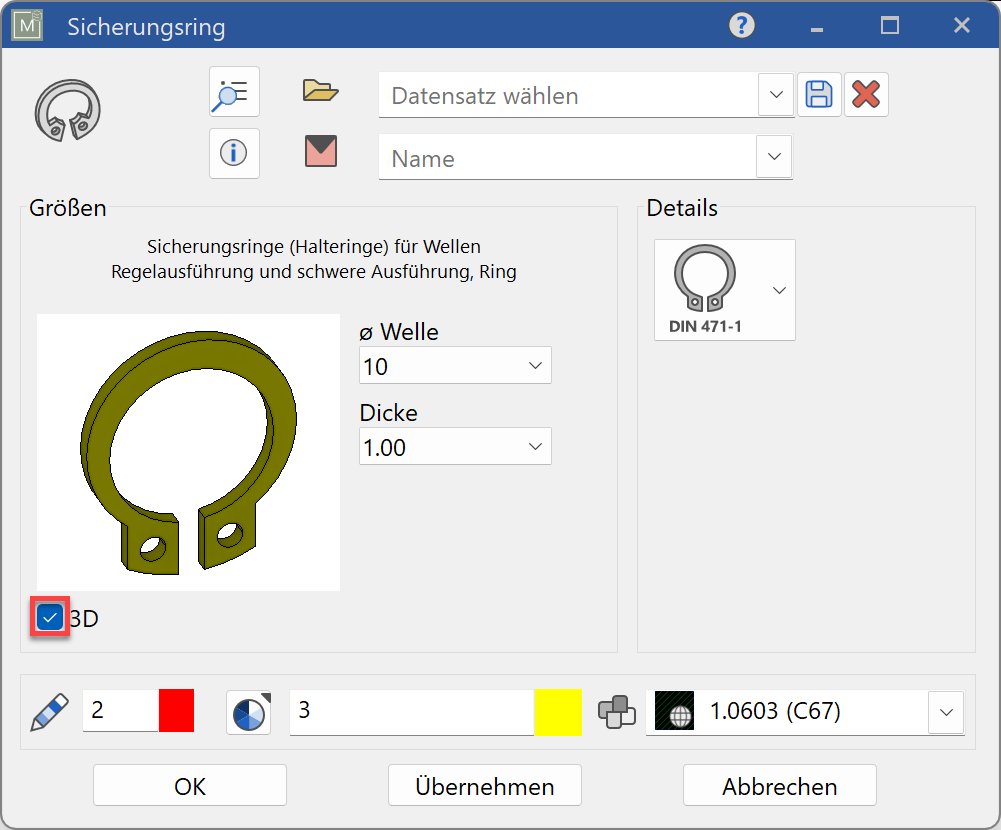This screenshot has width=1001, height=830.
Task: Open the Datensatz wählen combo box
Action: click(x=776, y=95)
